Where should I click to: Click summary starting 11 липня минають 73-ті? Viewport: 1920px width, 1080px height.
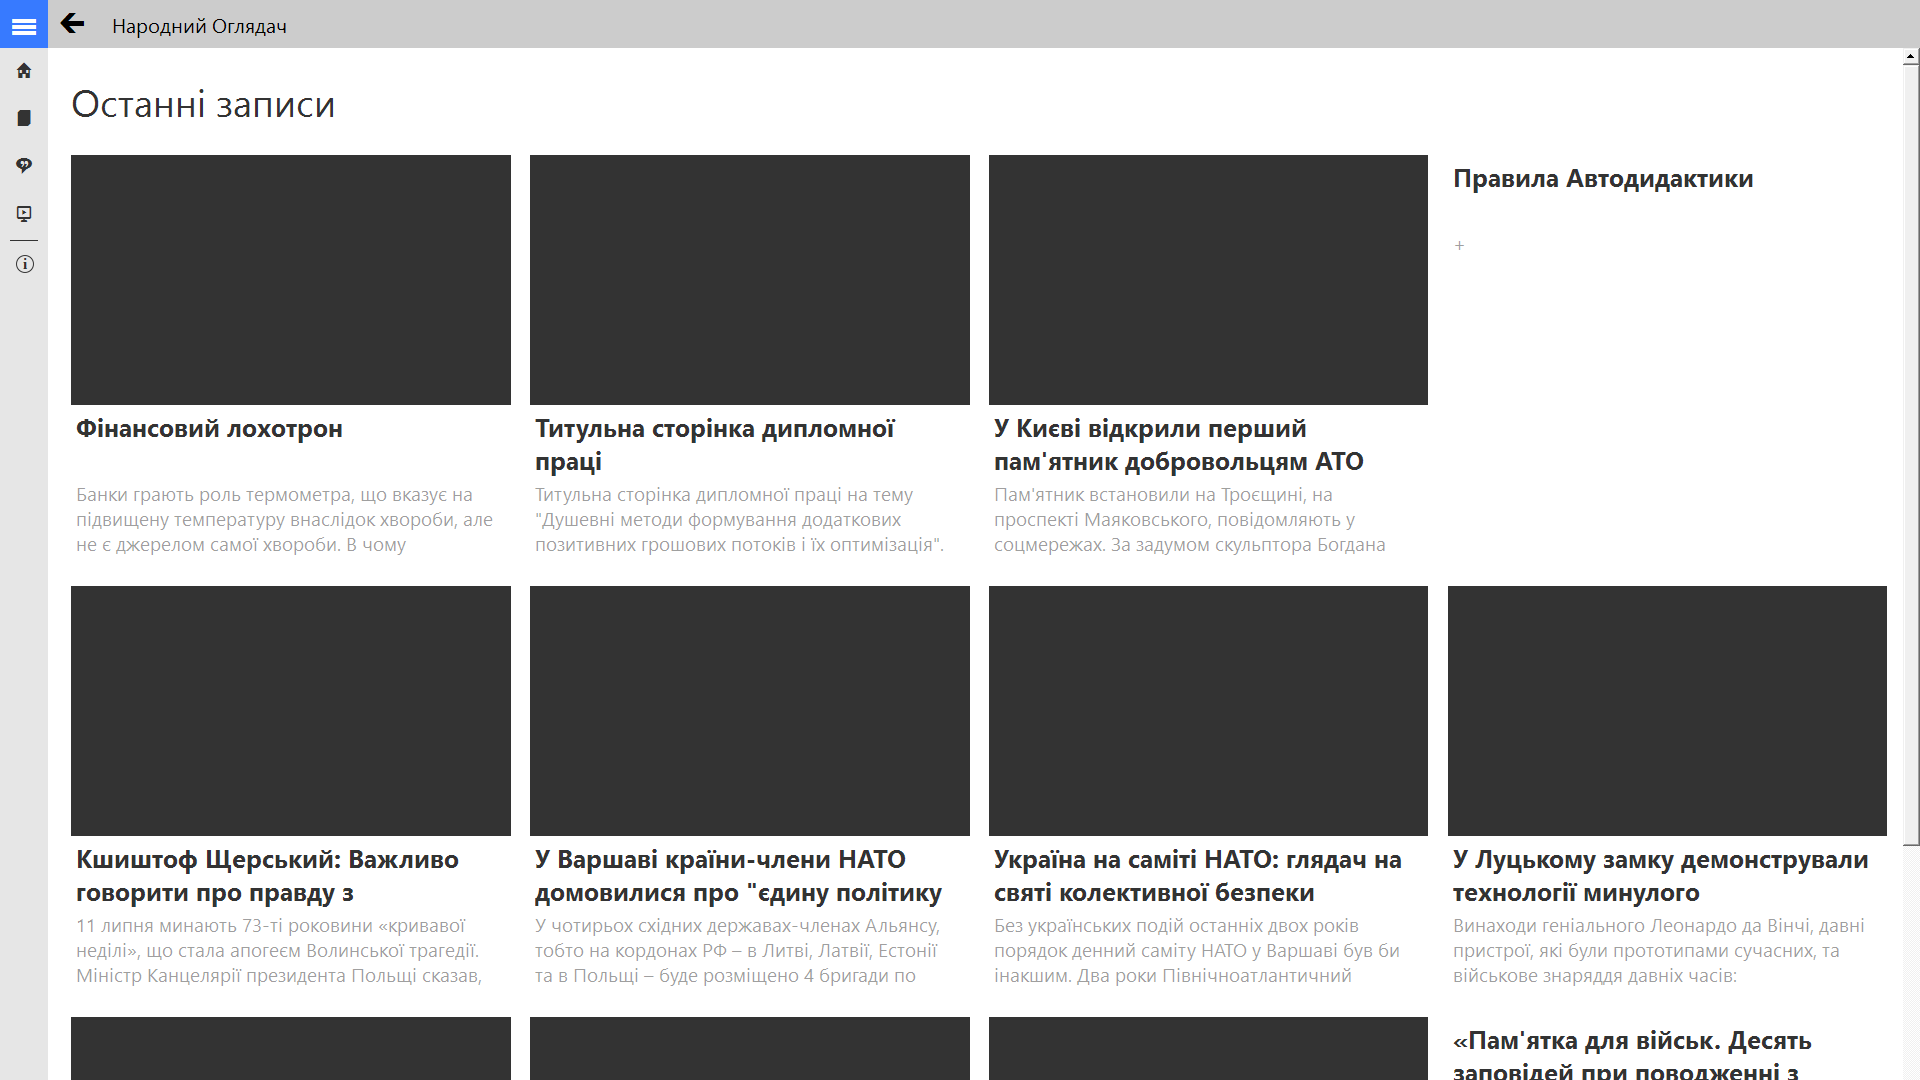click(x=279, y=951)
